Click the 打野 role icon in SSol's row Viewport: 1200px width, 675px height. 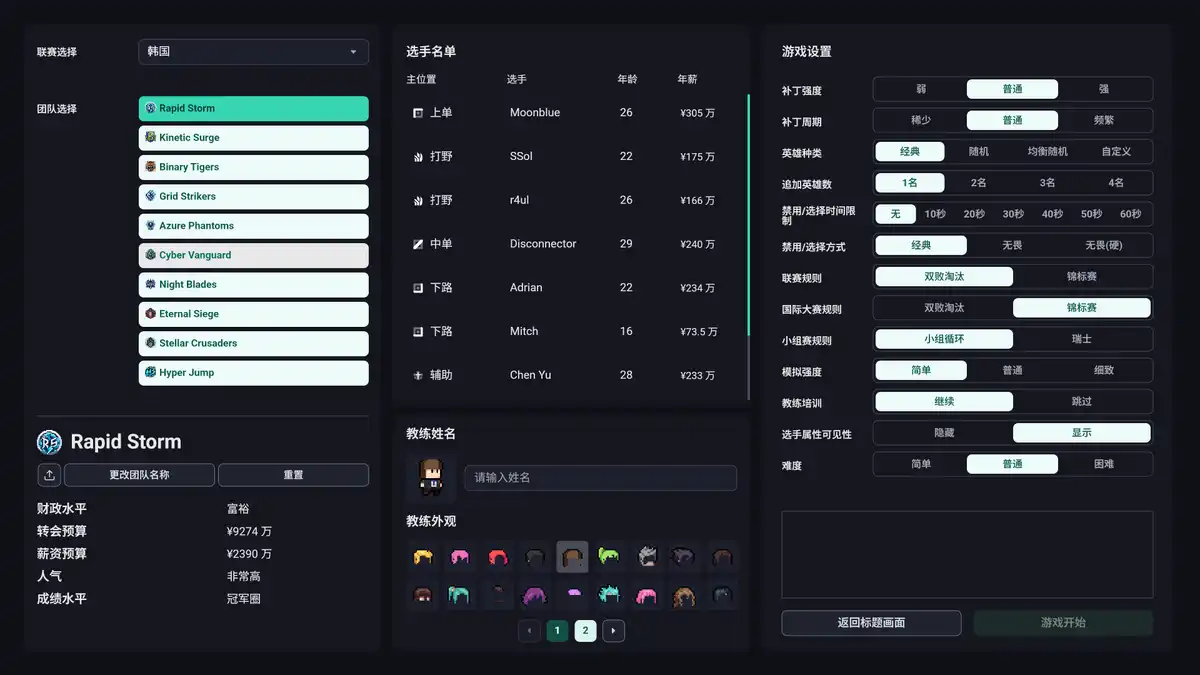418,157
